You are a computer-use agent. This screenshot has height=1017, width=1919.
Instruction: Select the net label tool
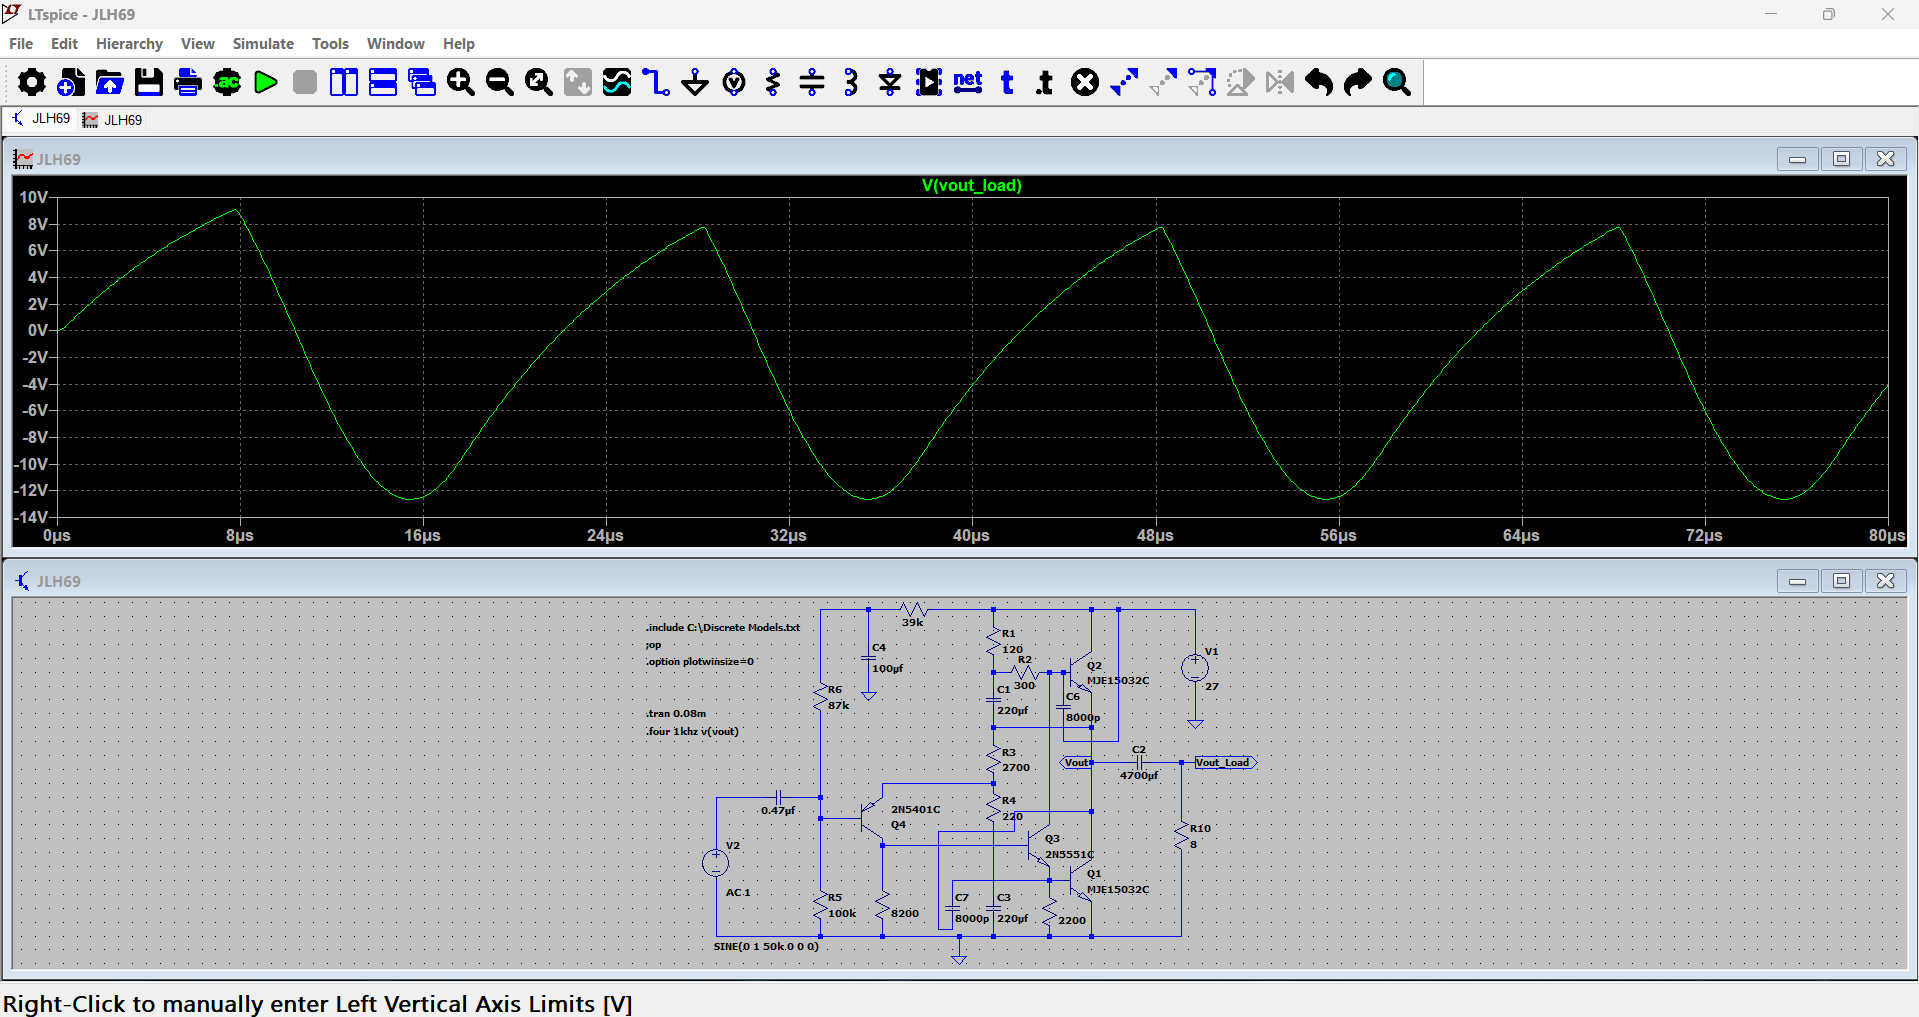coord(968,82)
